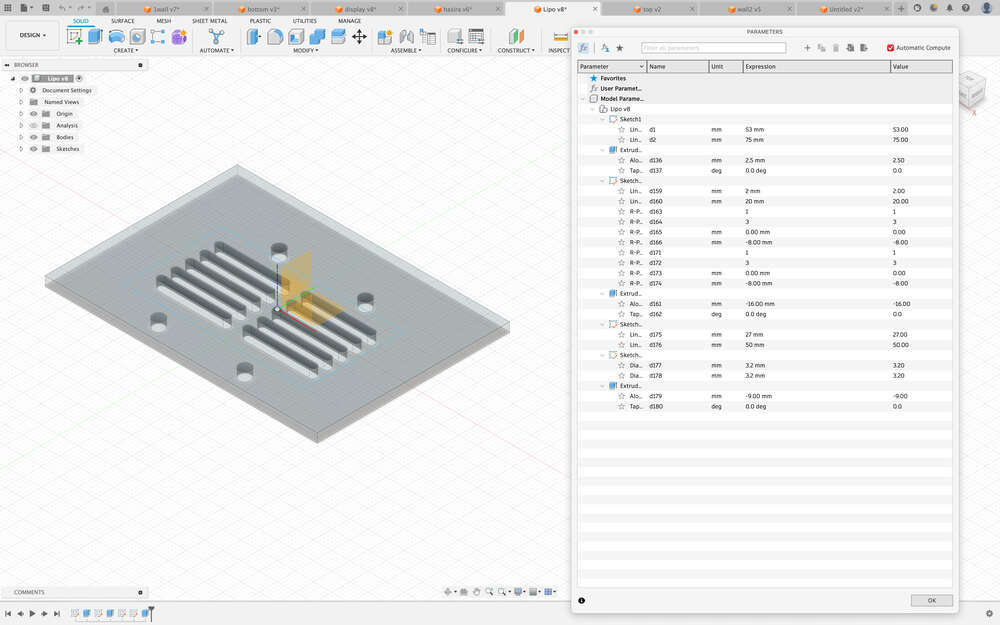
Task: Jump to the timeline start
Action: tap(8, 614)
